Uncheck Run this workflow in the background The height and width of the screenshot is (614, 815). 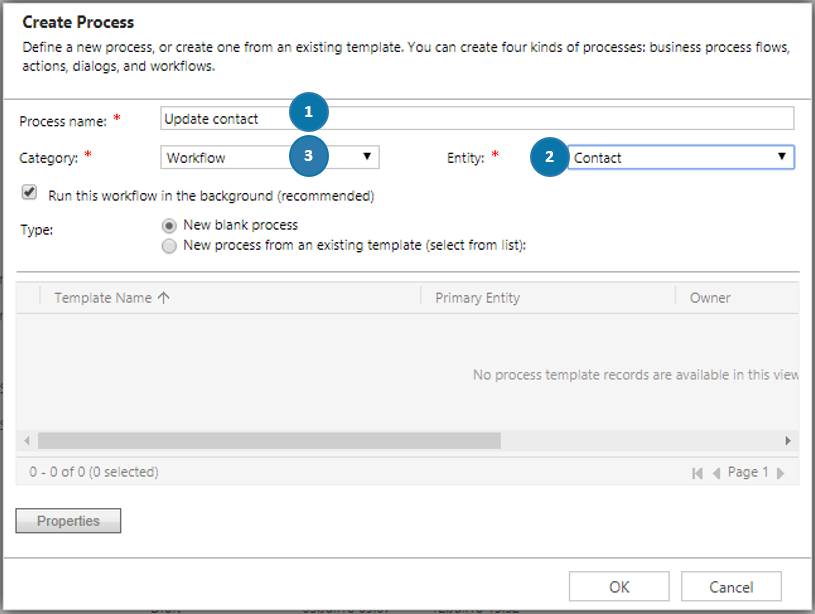click(x=29, y=193)
